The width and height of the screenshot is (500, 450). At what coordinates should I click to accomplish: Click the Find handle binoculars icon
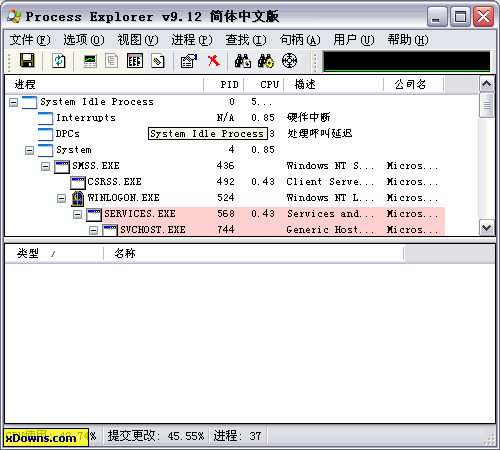(243, 61)
